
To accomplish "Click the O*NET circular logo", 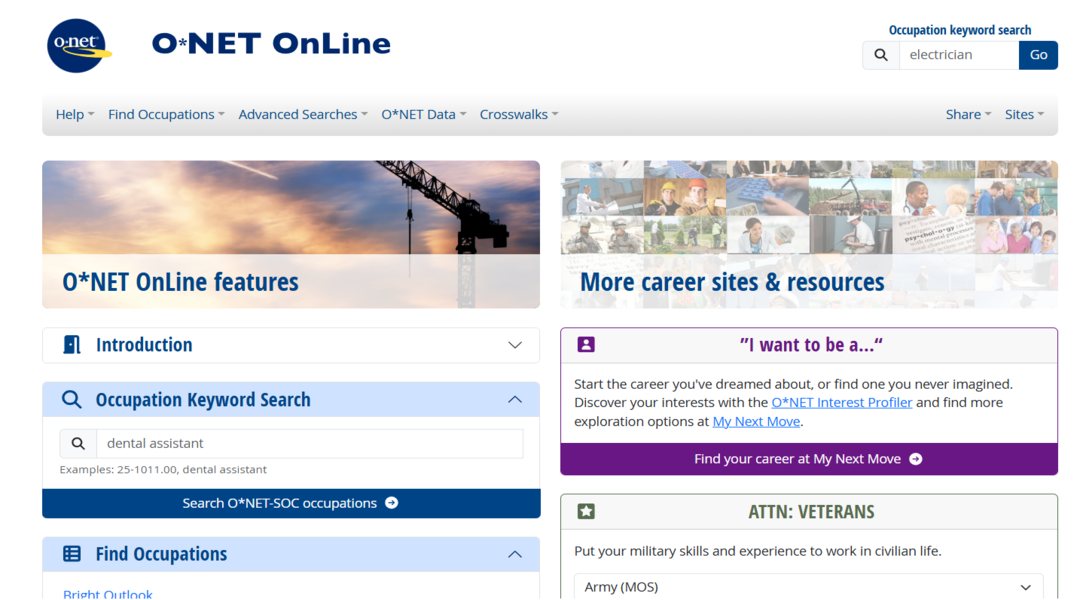I will pos(78,46).
